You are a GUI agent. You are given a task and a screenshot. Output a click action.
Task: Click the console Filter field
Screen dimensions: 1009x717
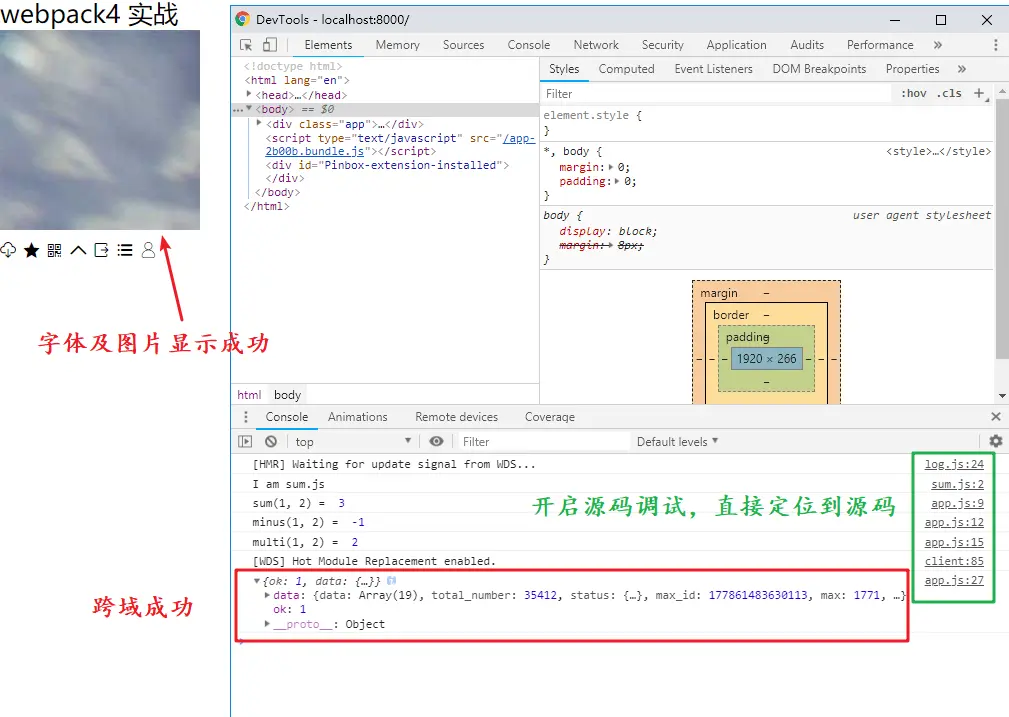(x=542, y=442)
